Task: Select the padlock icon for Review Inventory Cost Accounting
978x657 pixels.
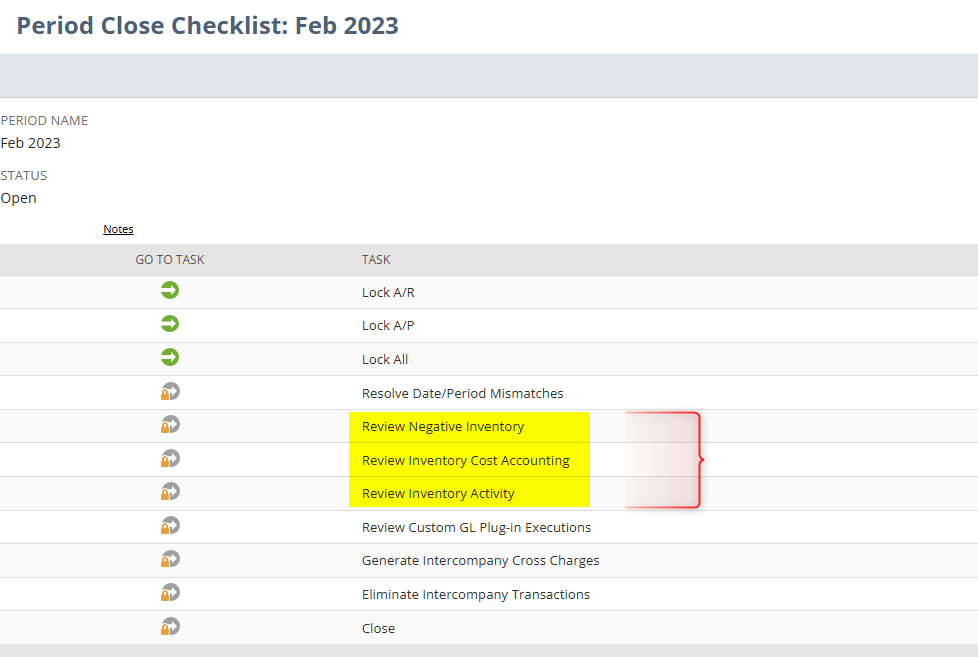Action: pyautogui.click(x=170, y=458)
